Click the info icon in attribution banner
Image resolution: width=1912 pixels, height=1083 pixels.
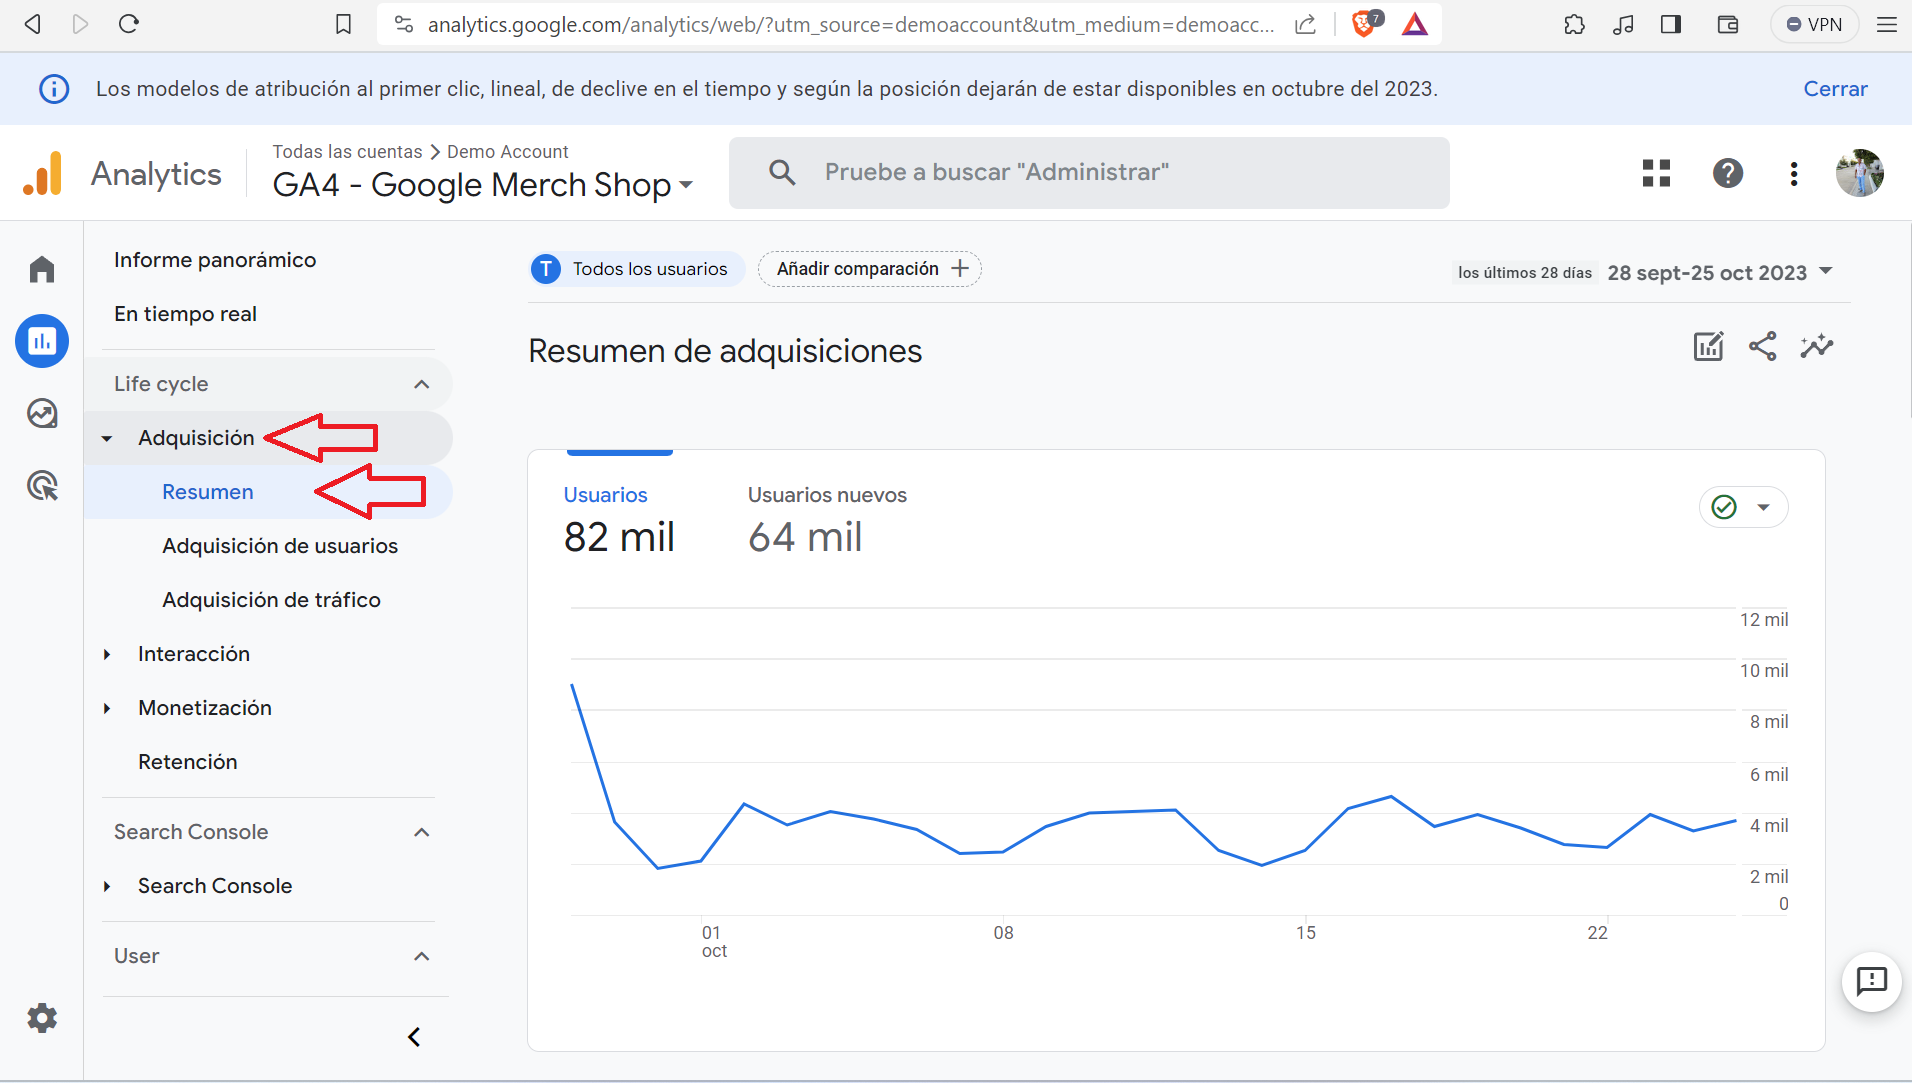click(x=54, y=89)
